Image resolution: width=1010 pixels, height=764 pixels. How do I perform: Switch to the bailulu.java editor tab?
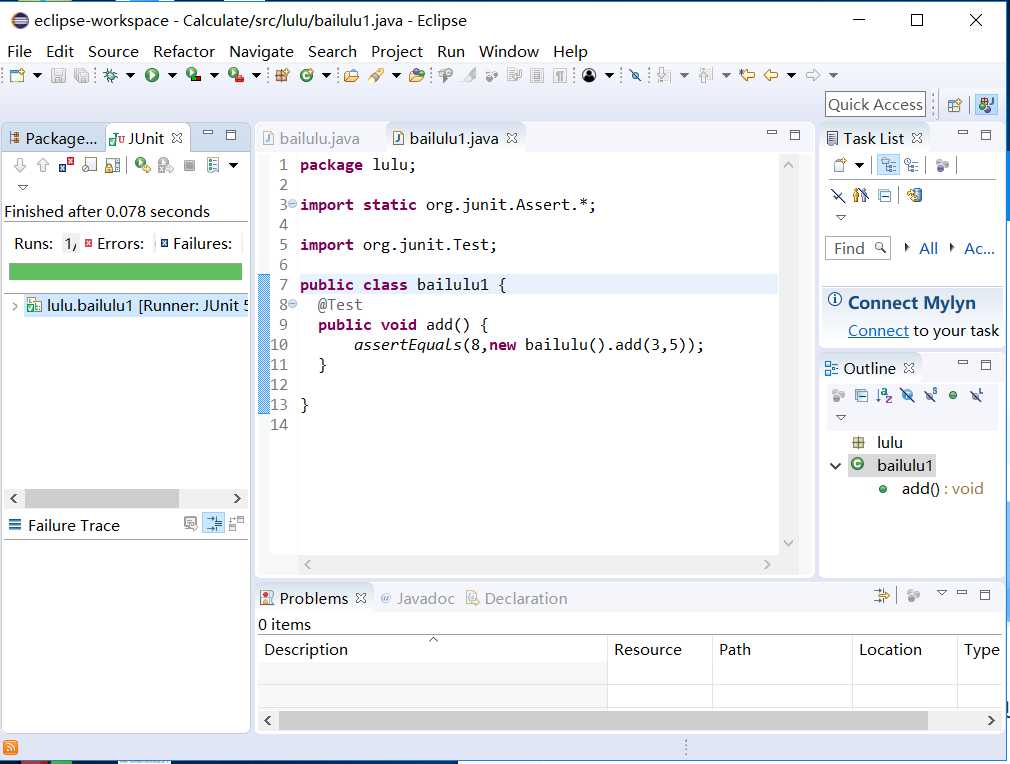(x=312, y=138)
